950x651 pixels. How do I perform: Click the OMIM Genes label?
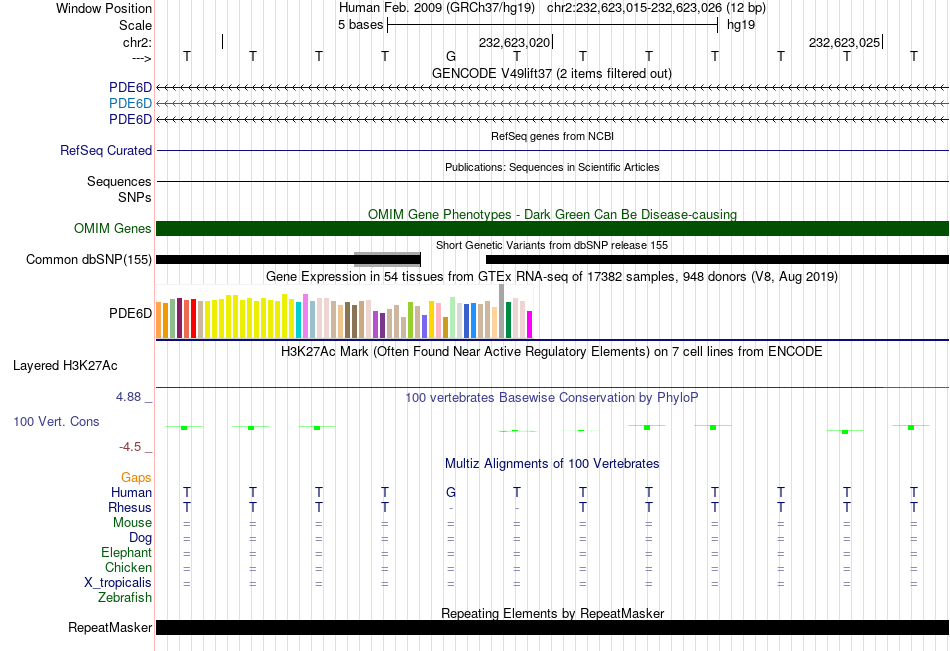113,229
